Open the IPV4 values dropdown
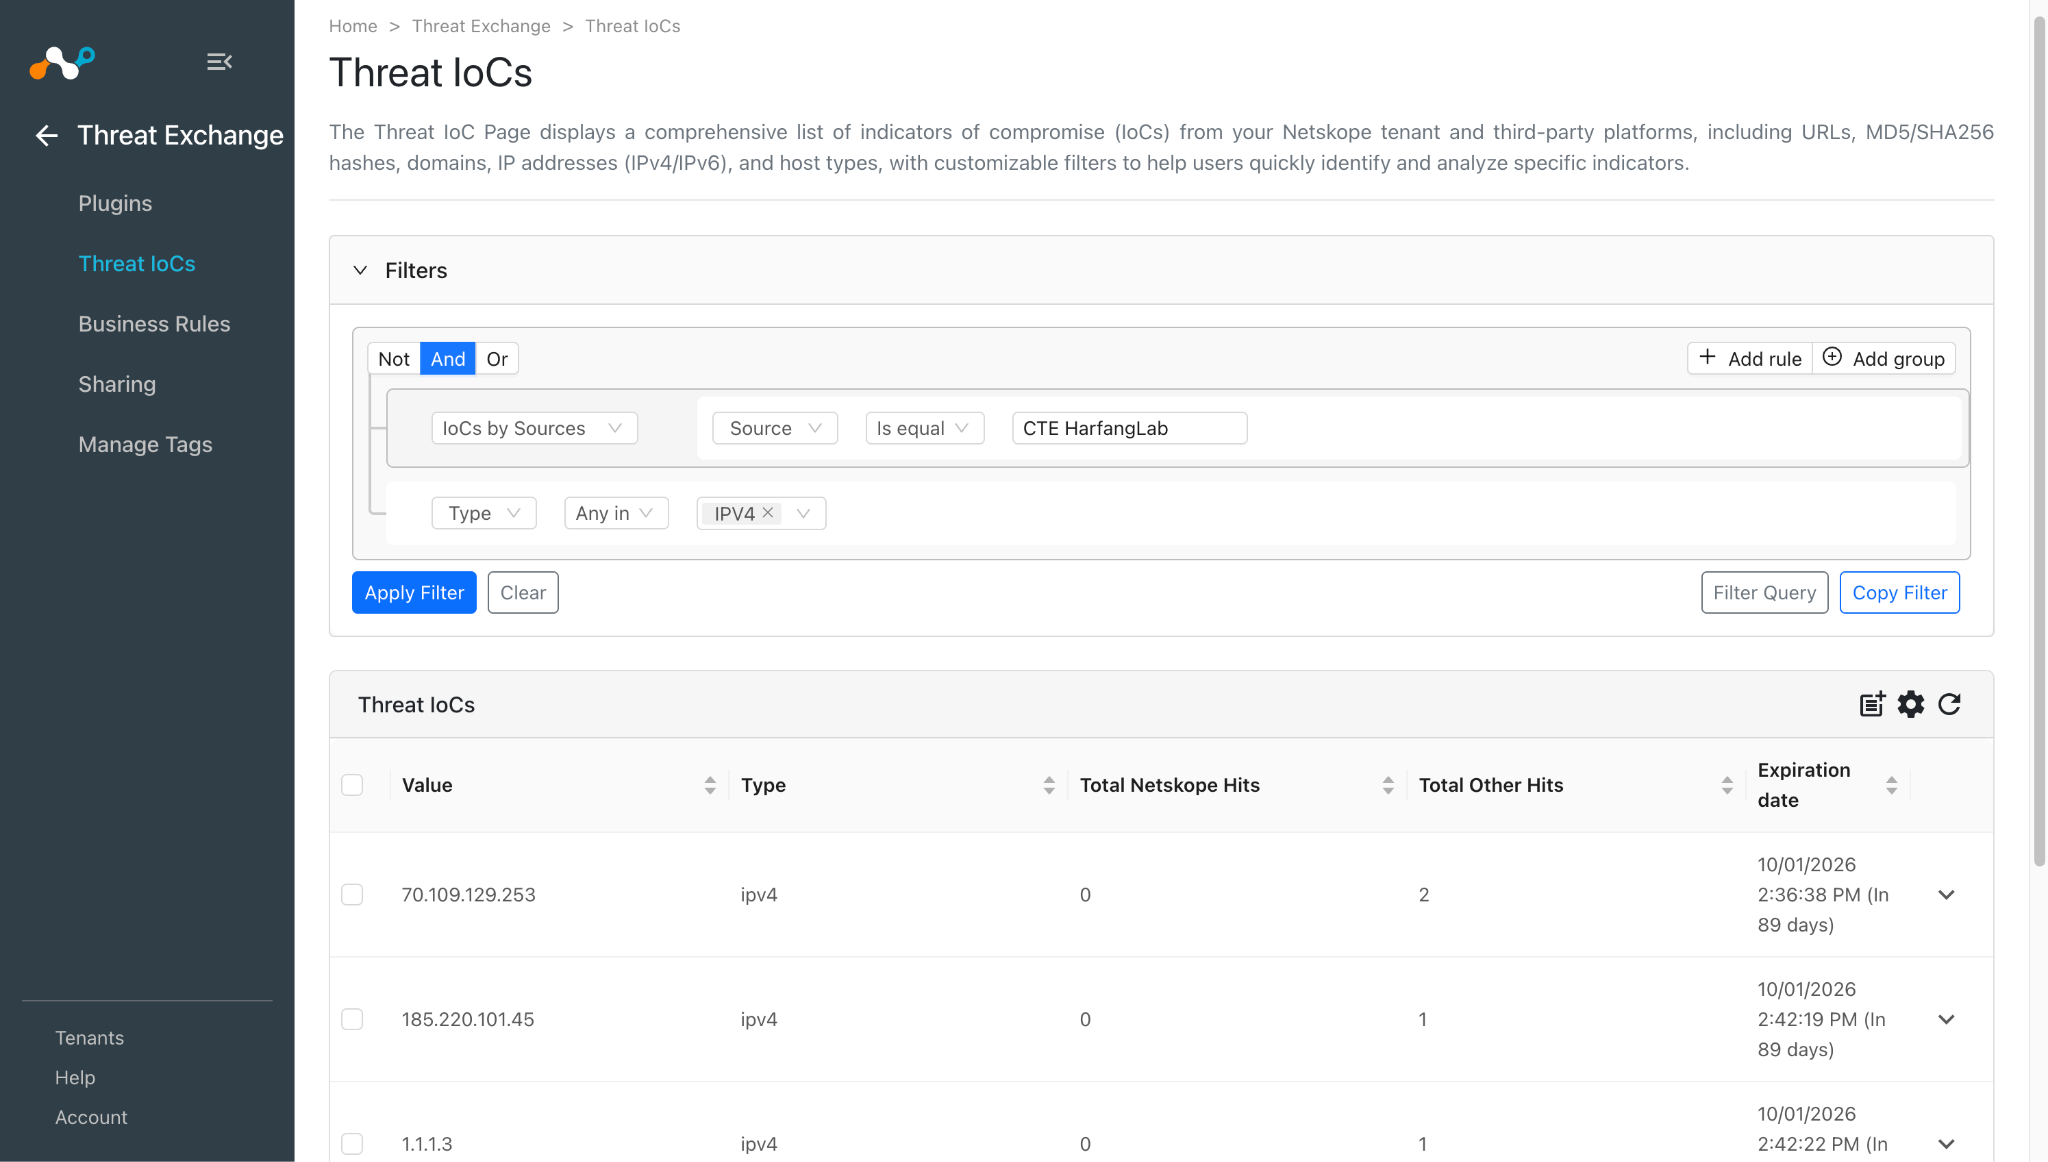Screen dimensions: 2048x1162 pyautogui.click(x=803, y=513)
